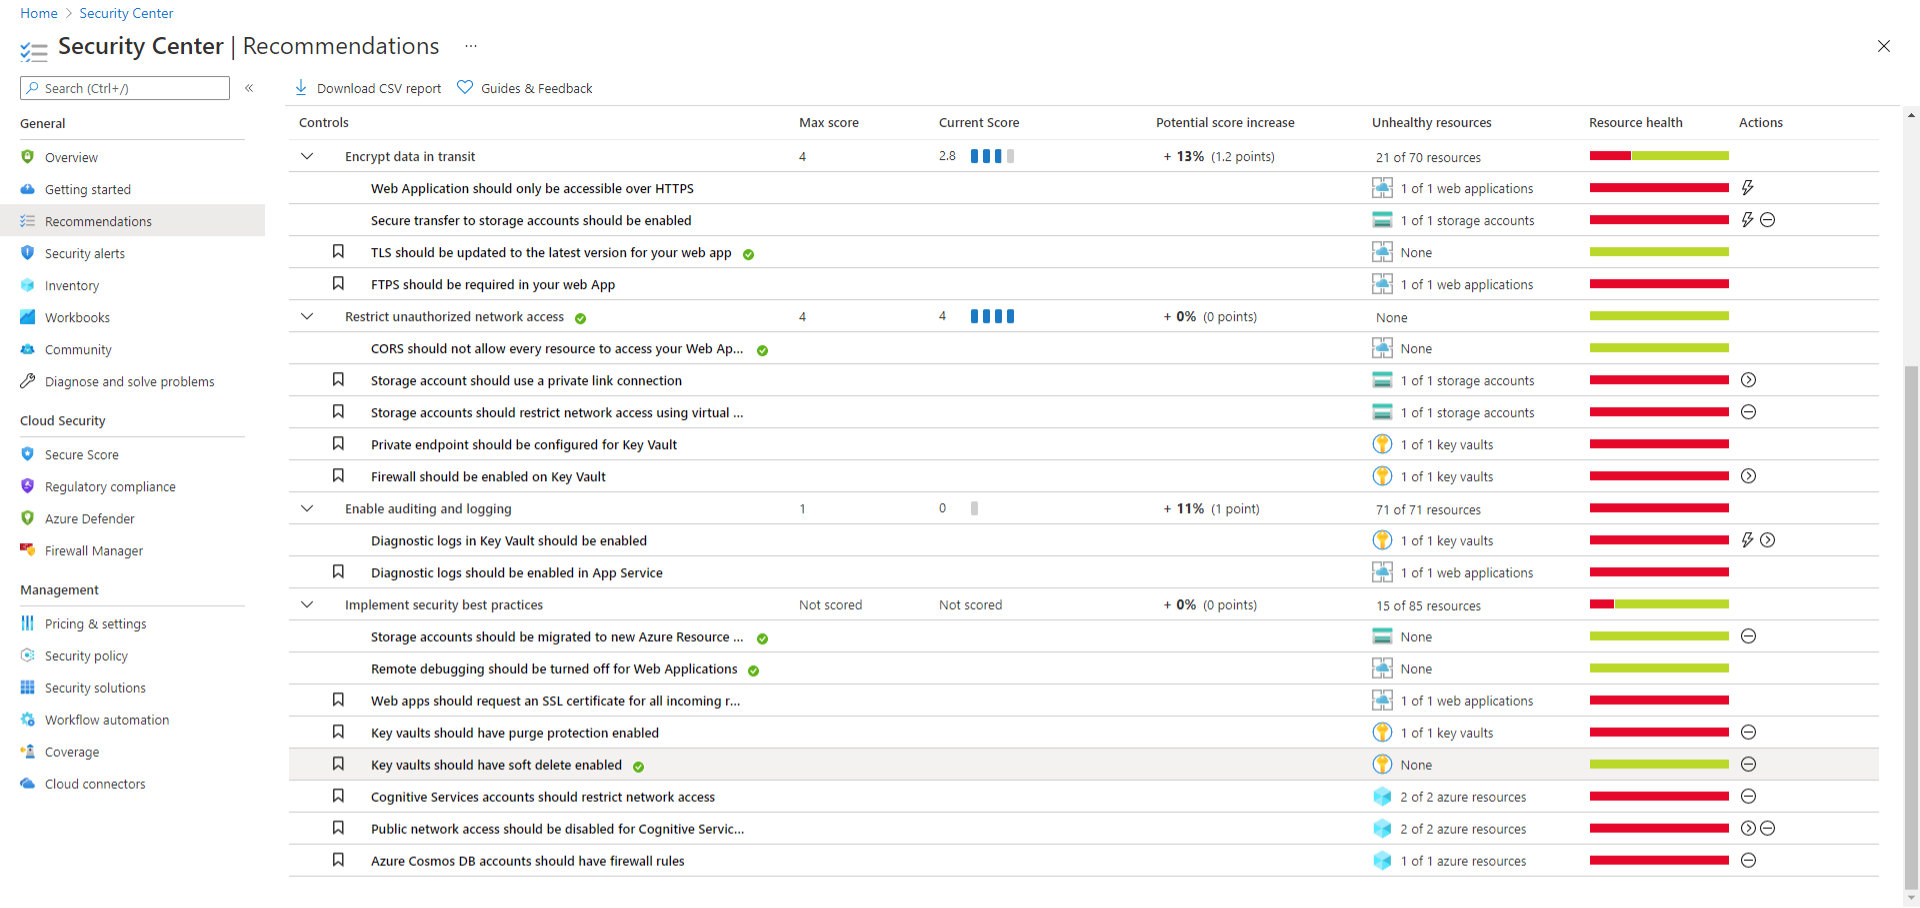The image size is (1920, 908).
Task: Toggle bookmark on Private endpoint for Key Vault
Action: pos(338,444)
